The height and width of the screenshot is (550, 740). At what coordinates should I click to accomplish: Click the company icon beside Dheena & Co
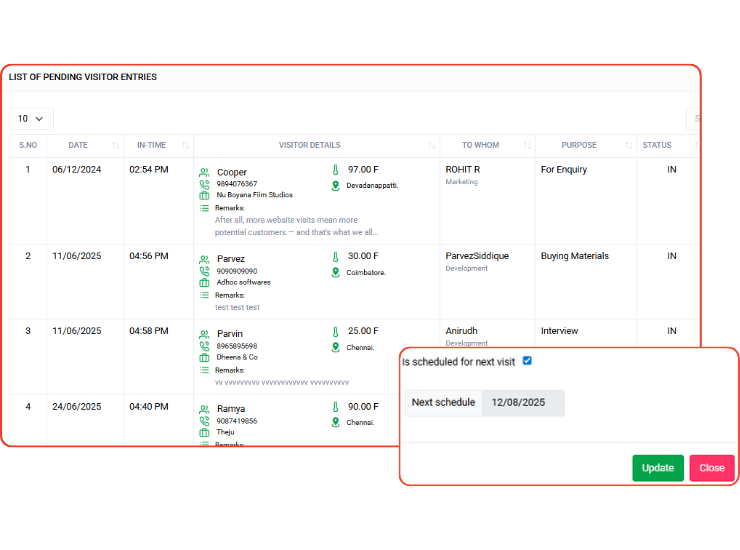click(x=204, y=357)
